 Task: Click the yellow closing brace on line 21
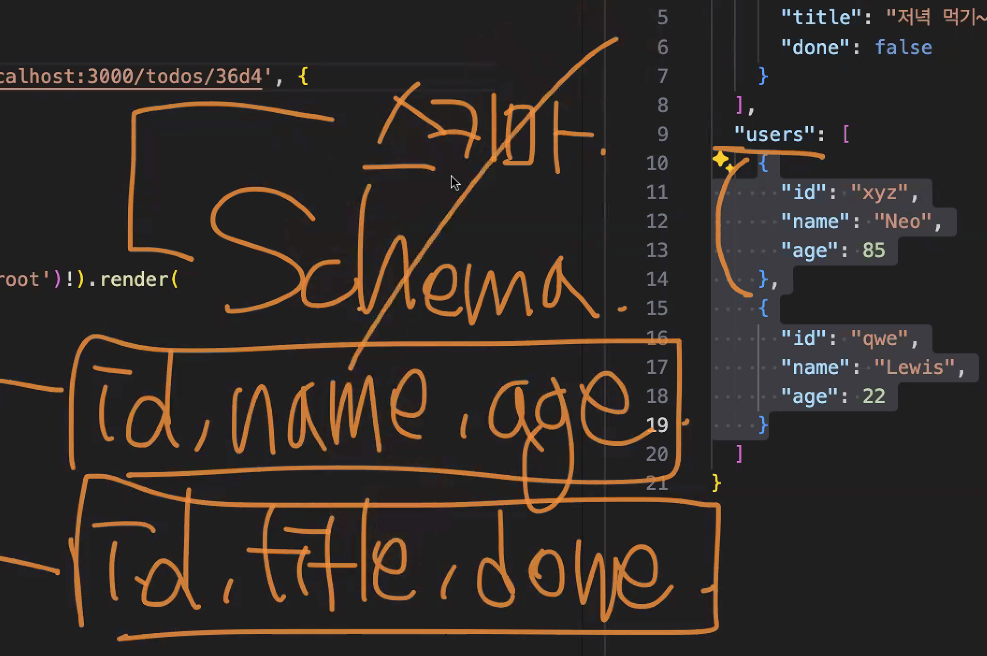coord(716,483)
